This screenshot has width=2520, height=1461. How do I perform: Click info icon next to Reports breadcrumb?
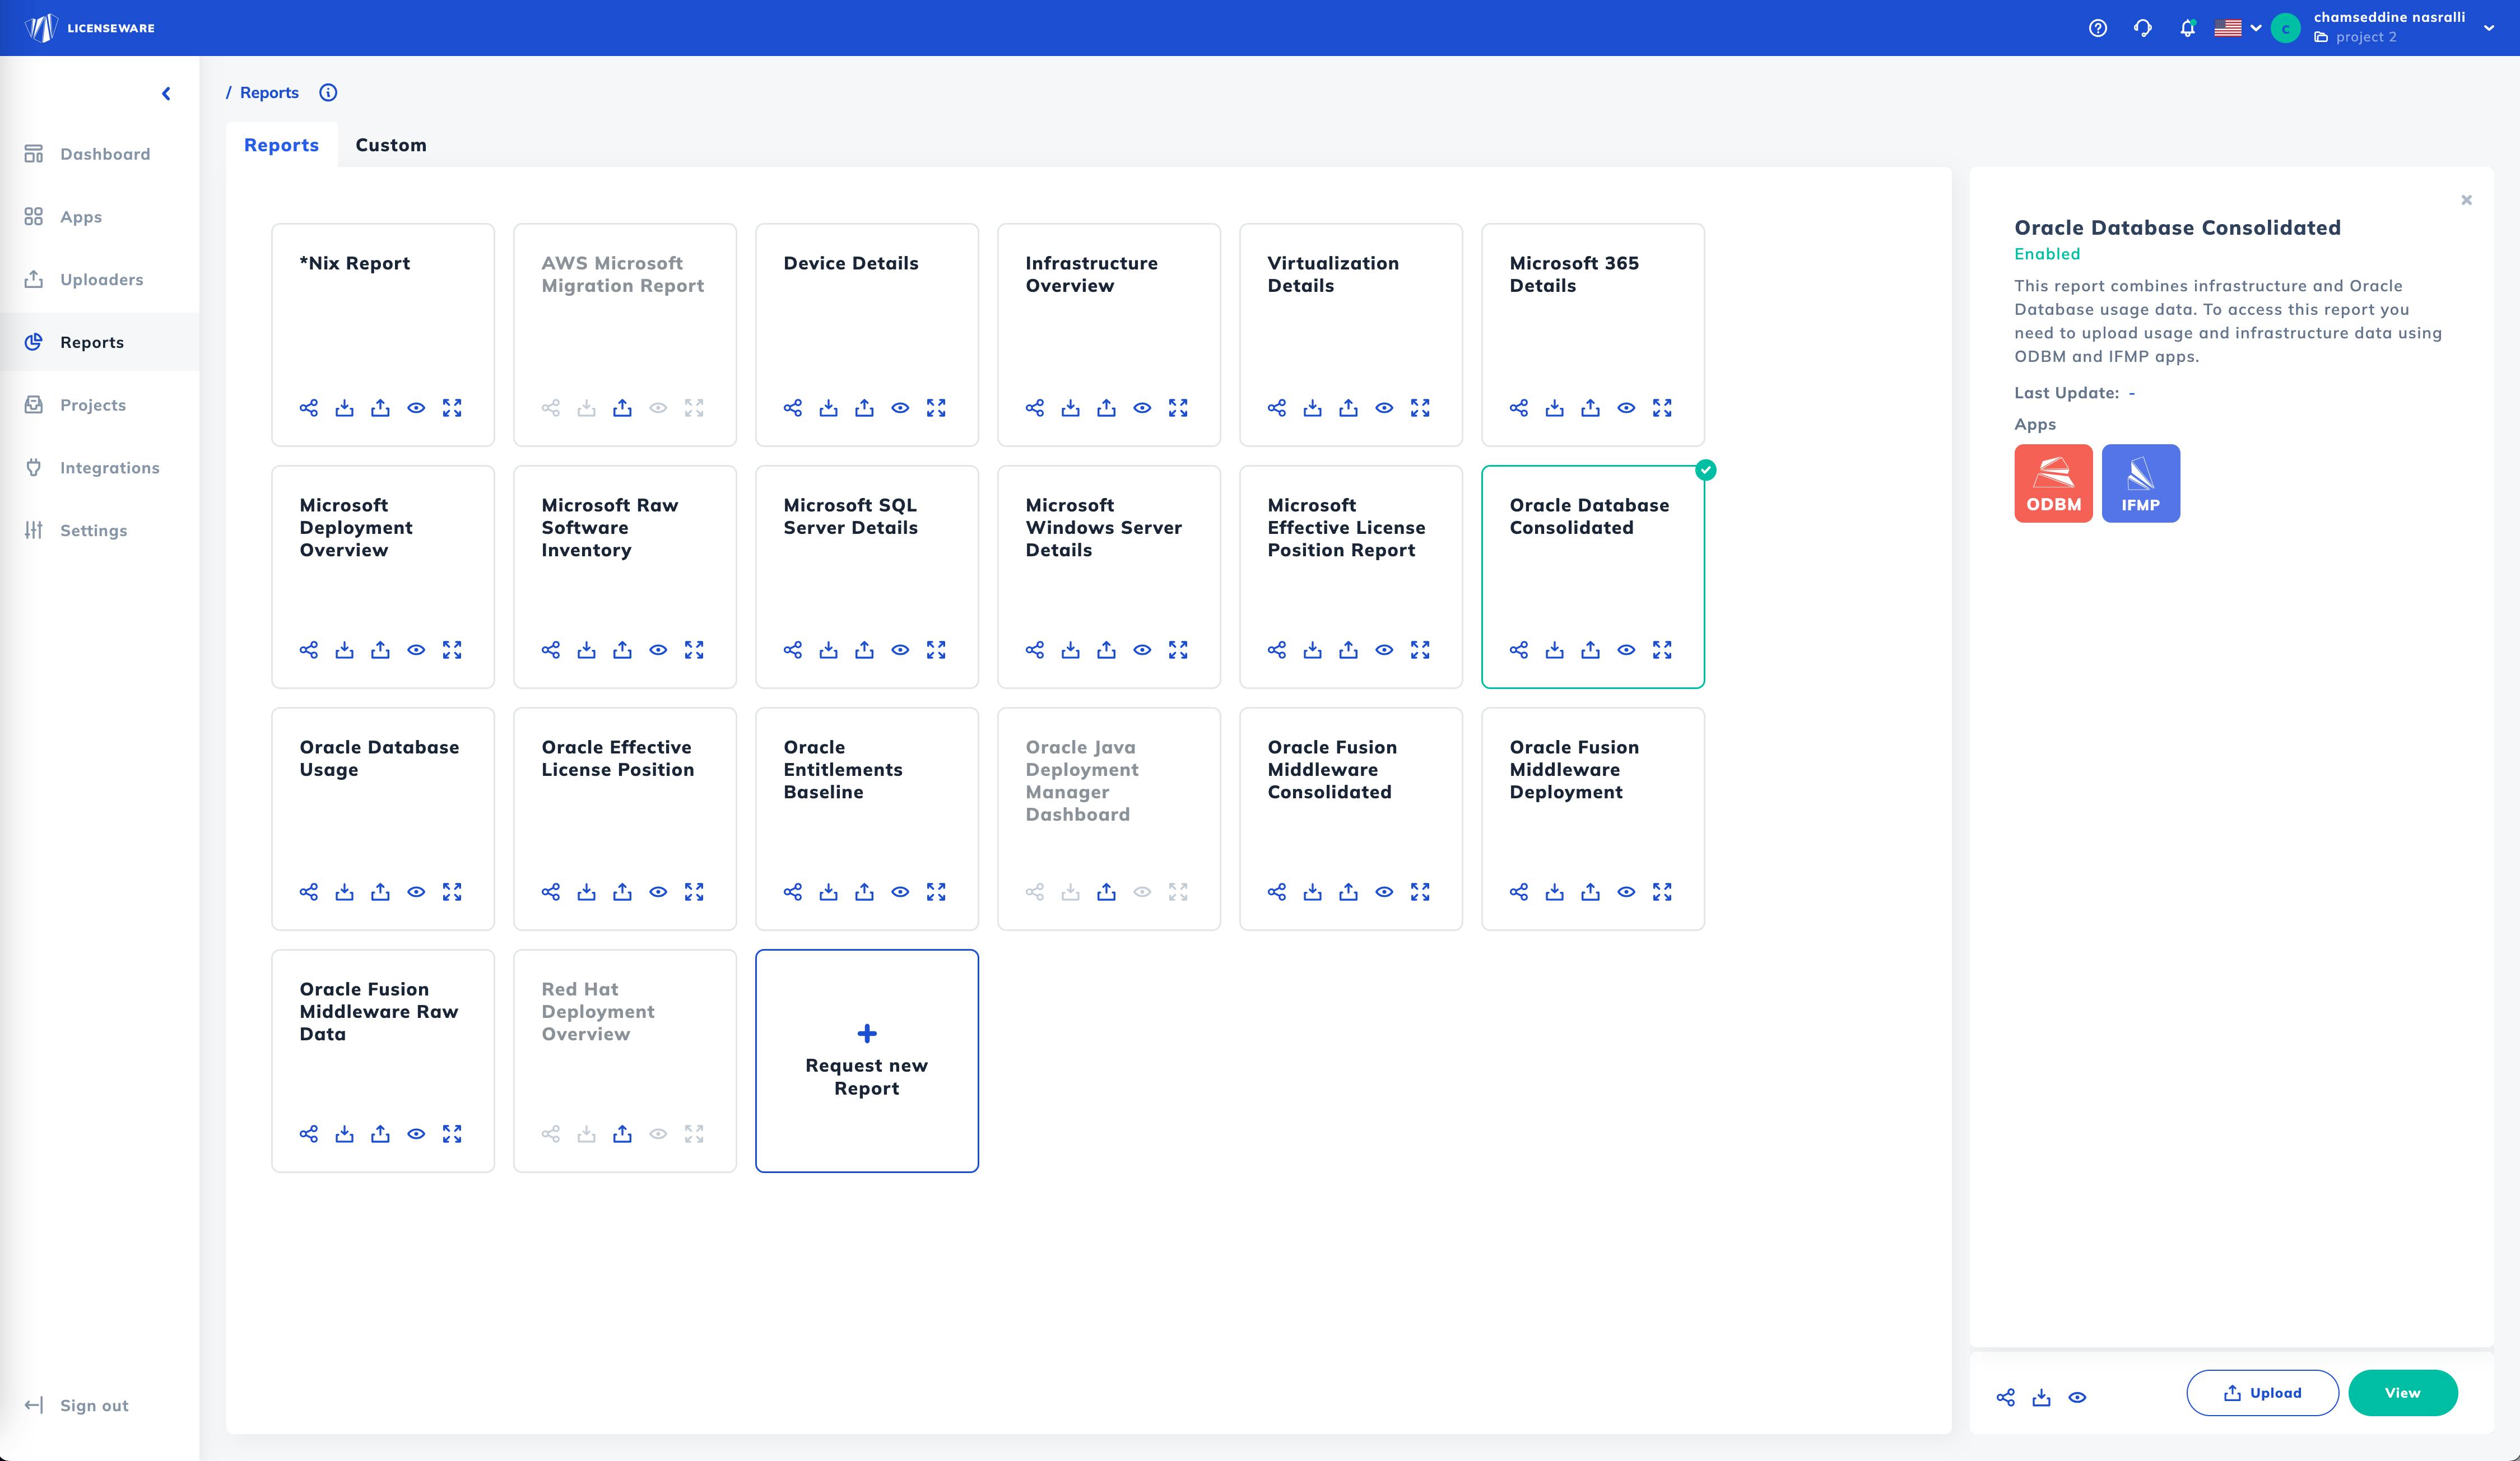[328, 93]
